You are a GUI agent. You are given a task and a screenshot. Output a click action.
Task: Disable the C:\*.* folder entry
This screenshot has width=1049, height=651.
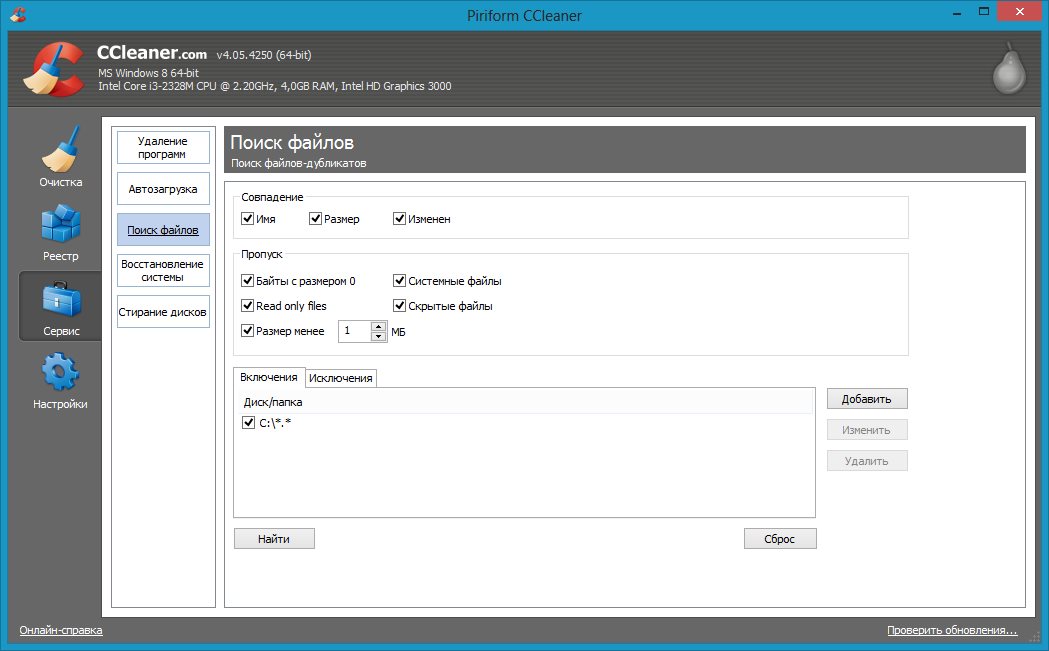(x=249, y=423)
